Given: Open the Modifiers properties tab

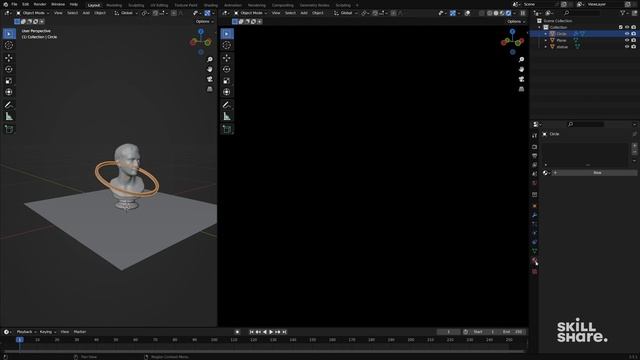Looking at the screenshot, I should pyautogui.click(x=534, y=215).
